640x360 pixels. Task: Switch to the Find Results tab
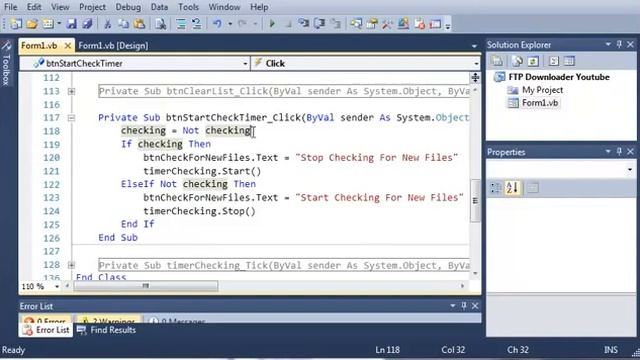click(107, 330)
